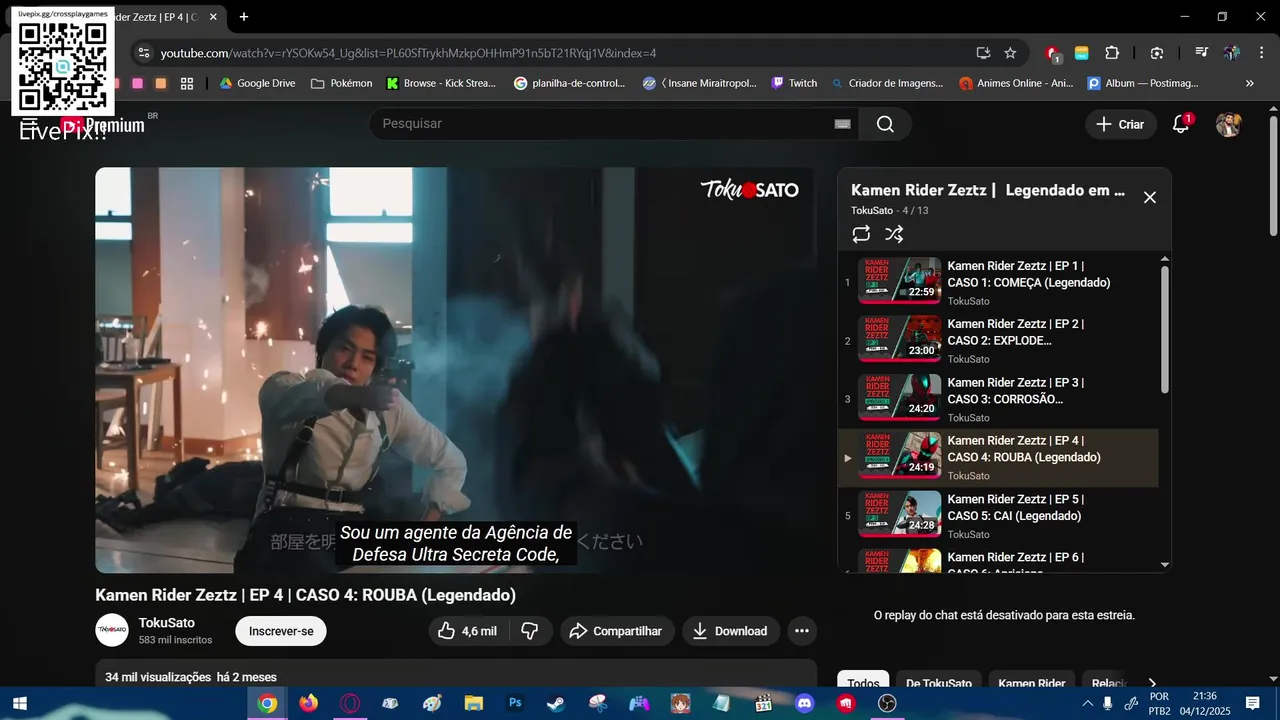
Task: Open the Pokémon bookmarks folder
Action: click(341, 83)
